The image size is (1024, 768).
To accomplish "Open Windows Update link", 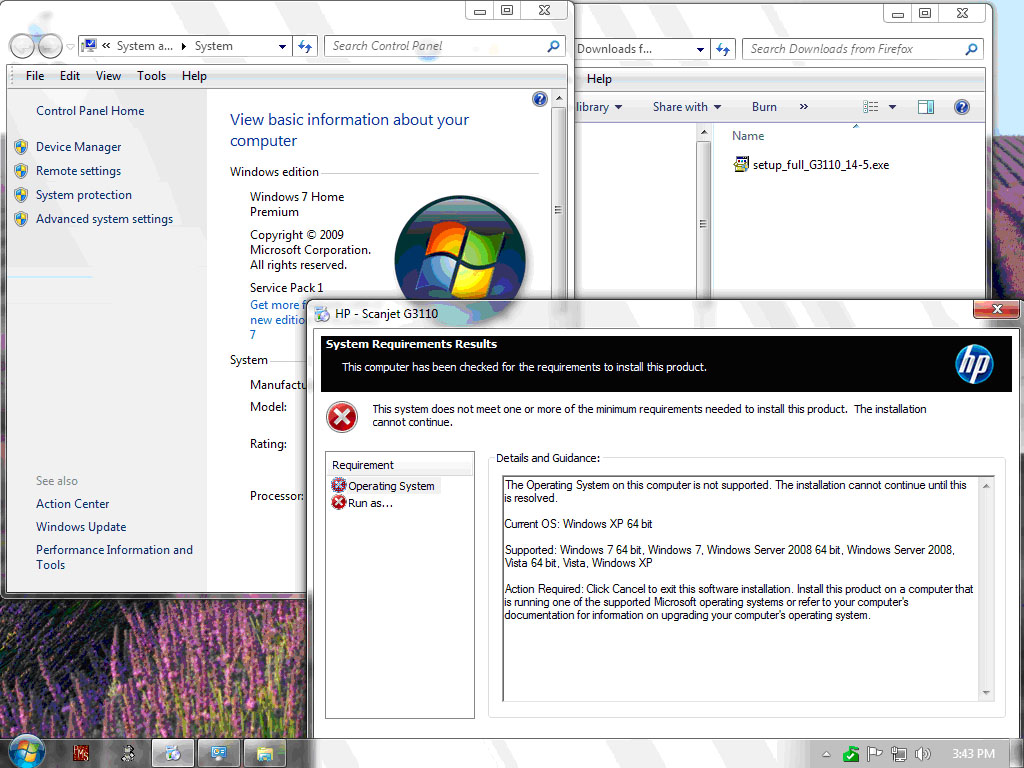I will click(x=81, y=527).
